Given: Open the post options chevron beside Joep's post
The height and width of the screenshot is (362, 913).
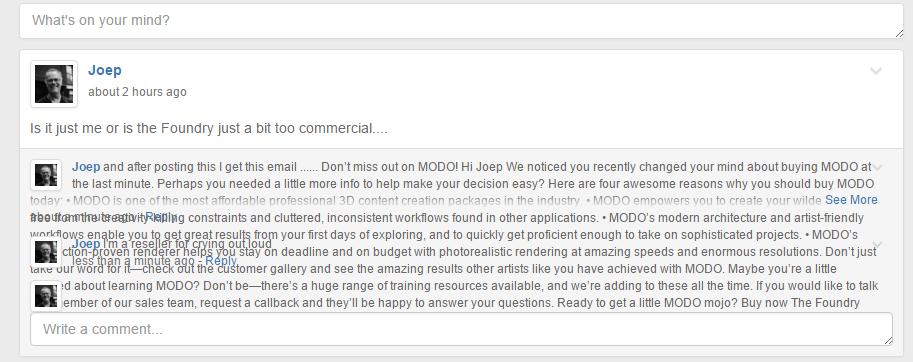Looking at the screenshot, I should 876,71.
